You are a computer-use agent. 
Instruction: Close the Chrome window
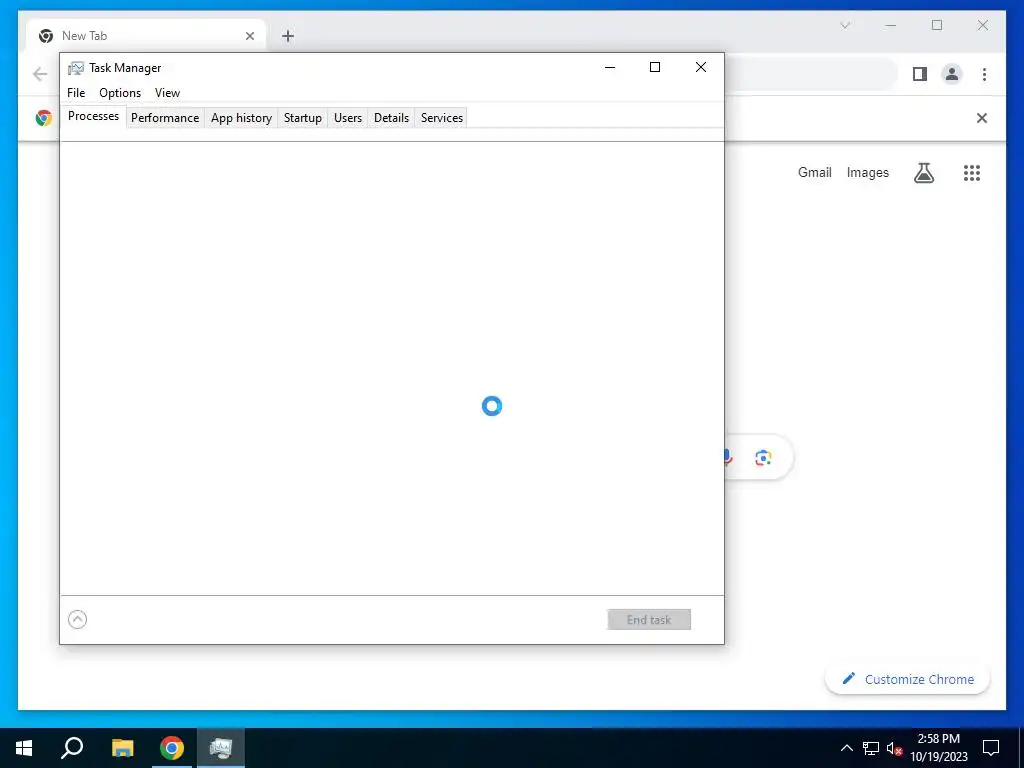pyautogui.click(x=982, y=25)
